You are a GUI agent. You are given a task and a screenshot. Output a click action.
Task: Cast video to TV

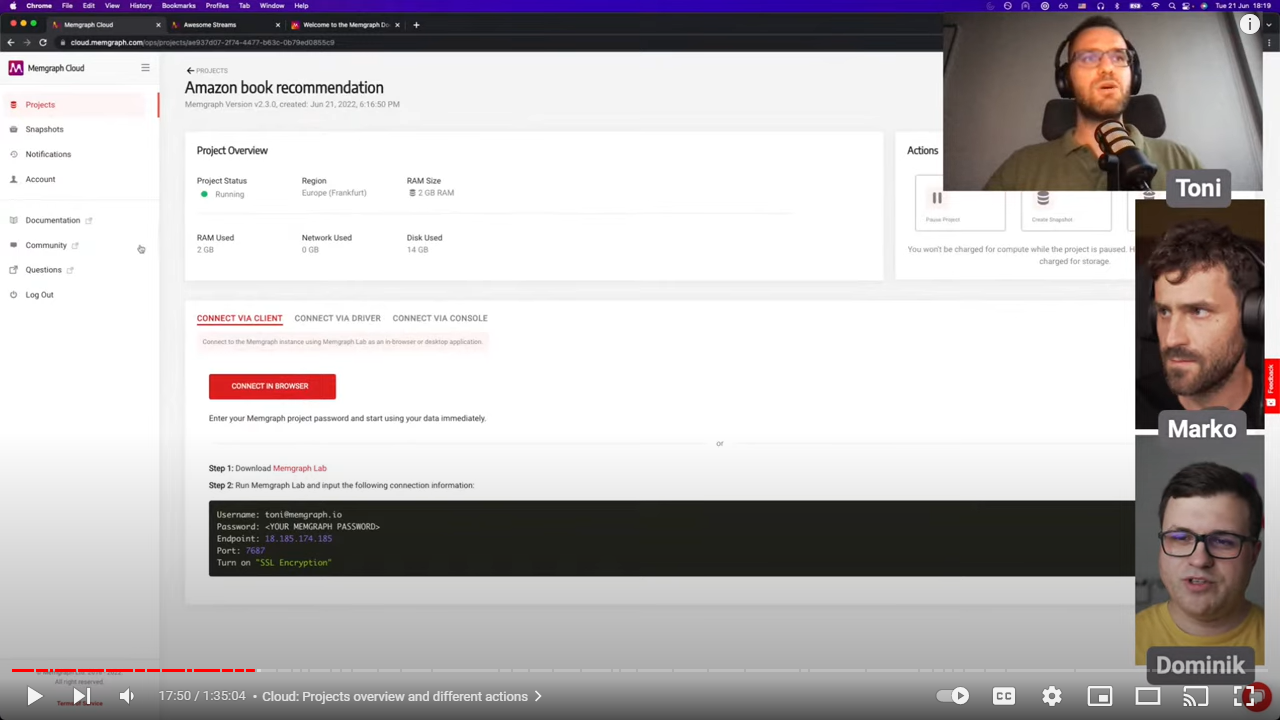(1196, 696)
